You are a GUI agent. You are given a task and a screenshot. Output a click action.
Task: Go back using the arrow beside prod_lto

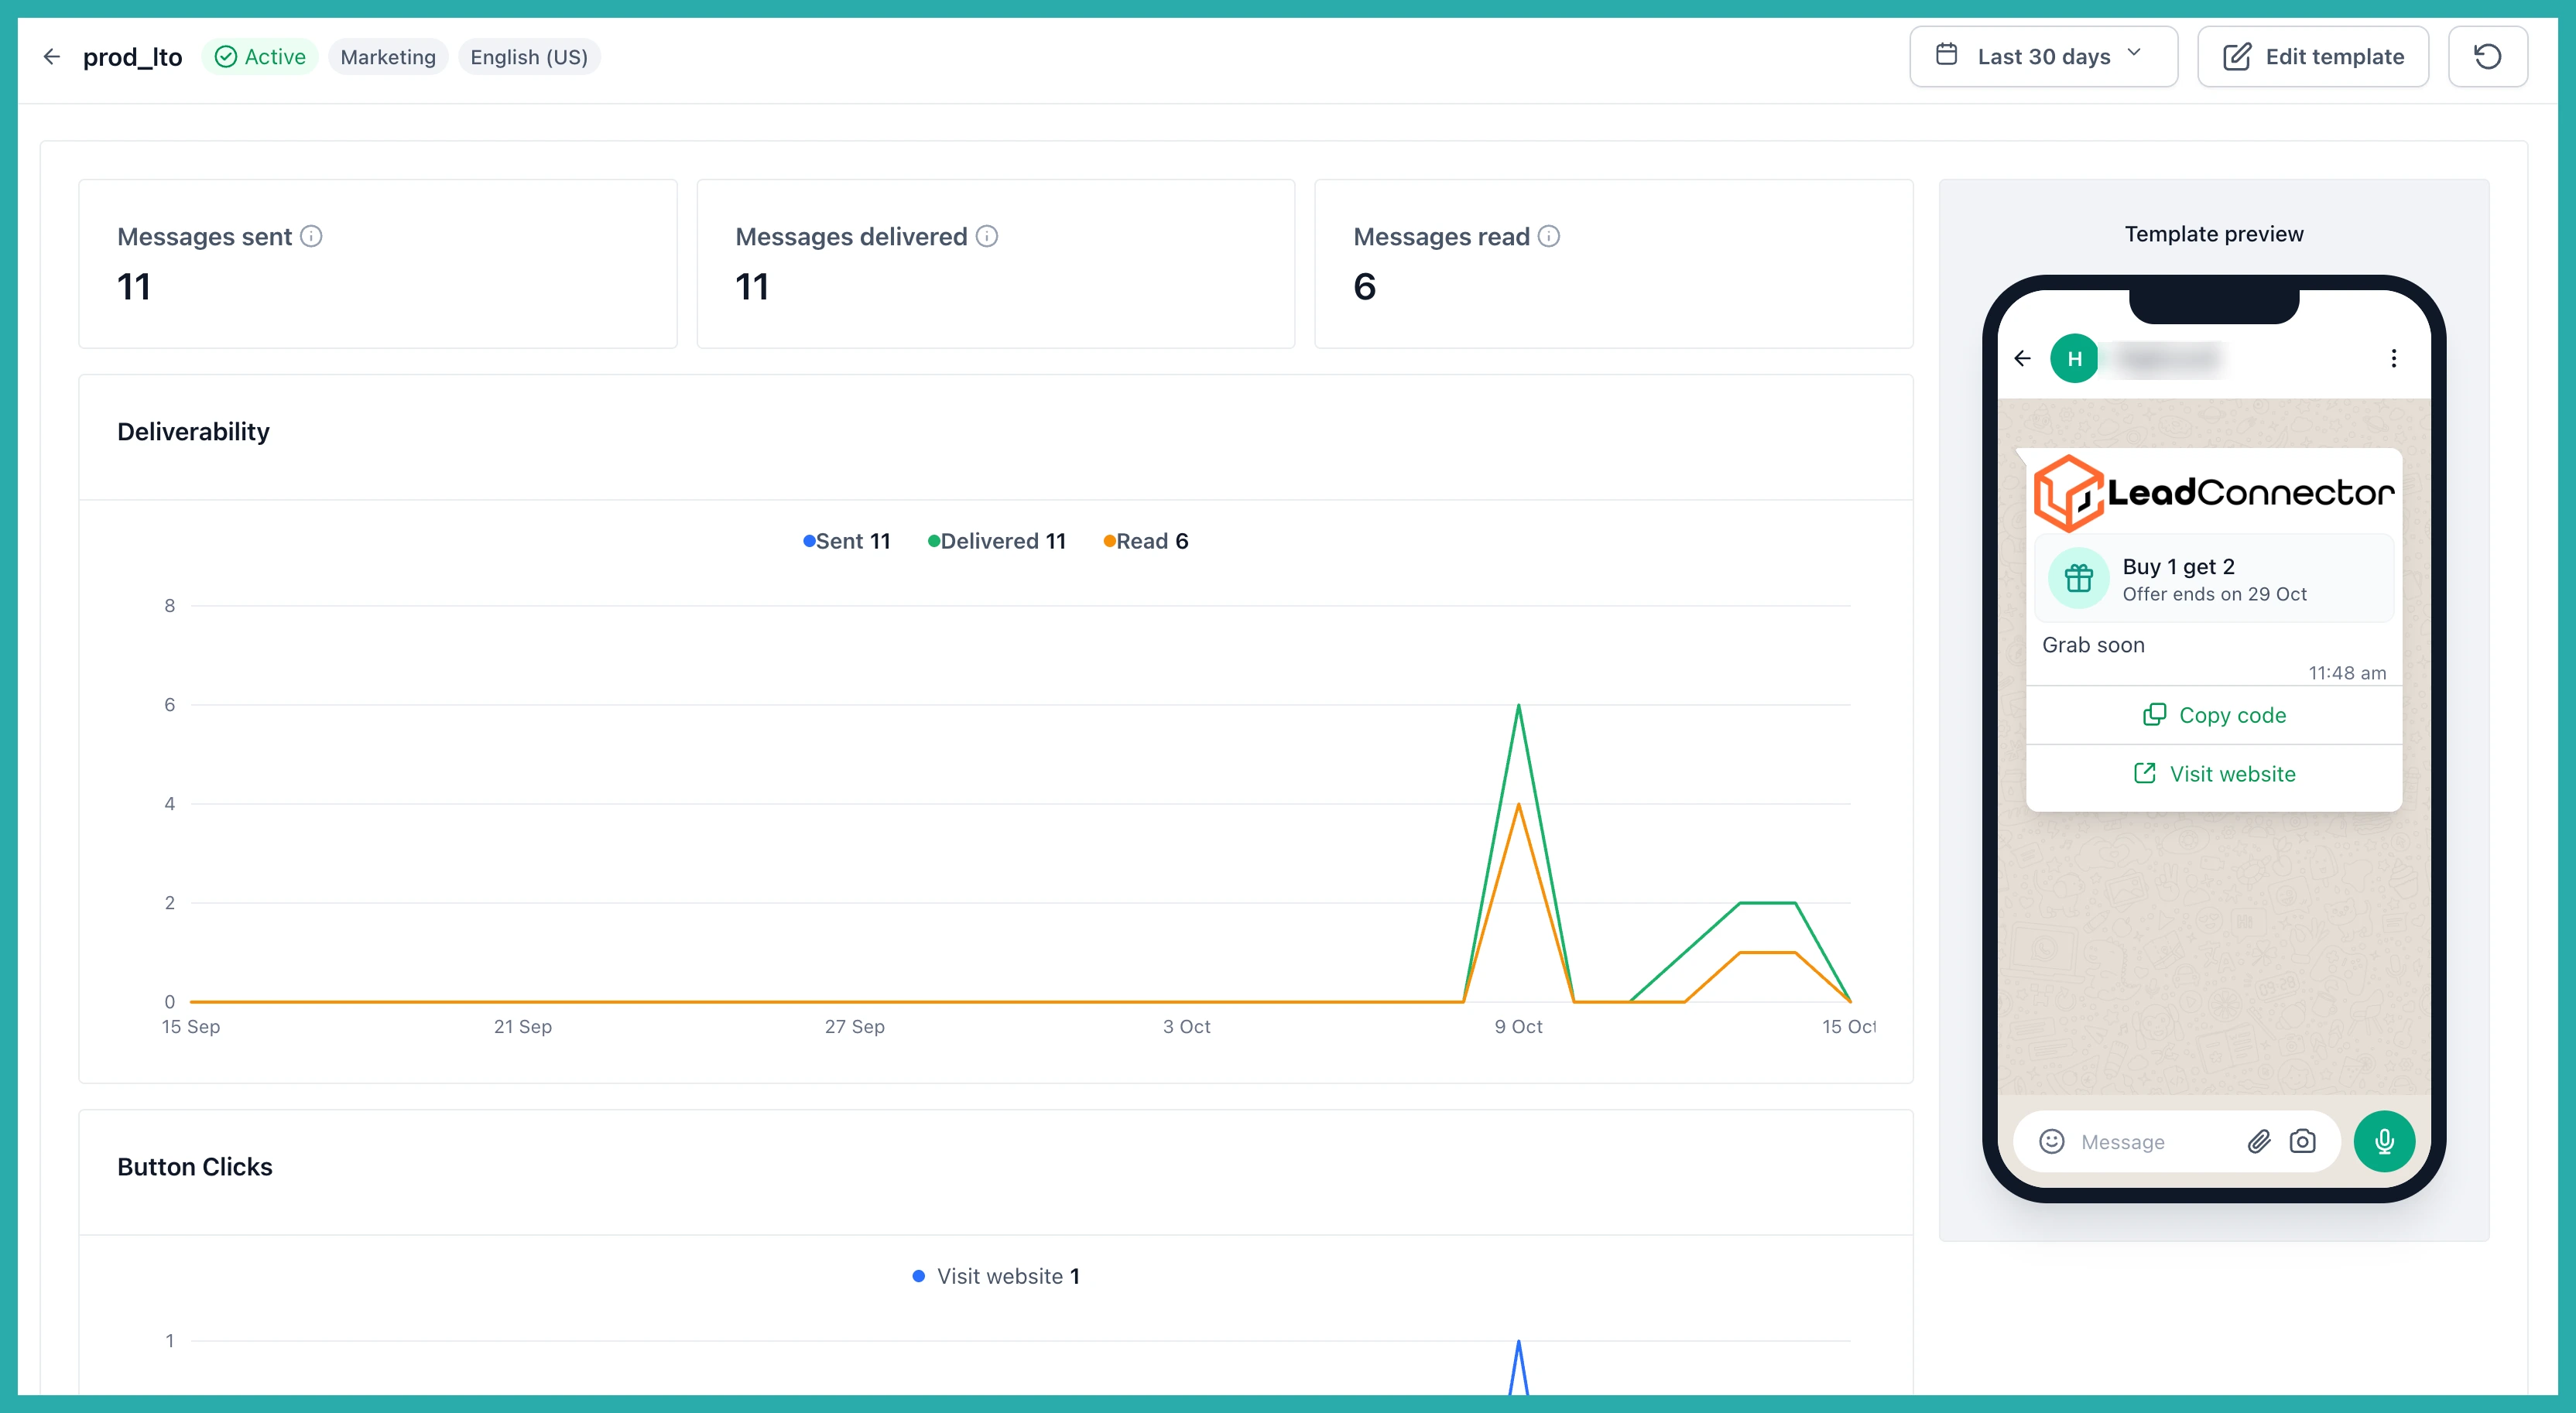pyautogui.click(x=52, y=57)
